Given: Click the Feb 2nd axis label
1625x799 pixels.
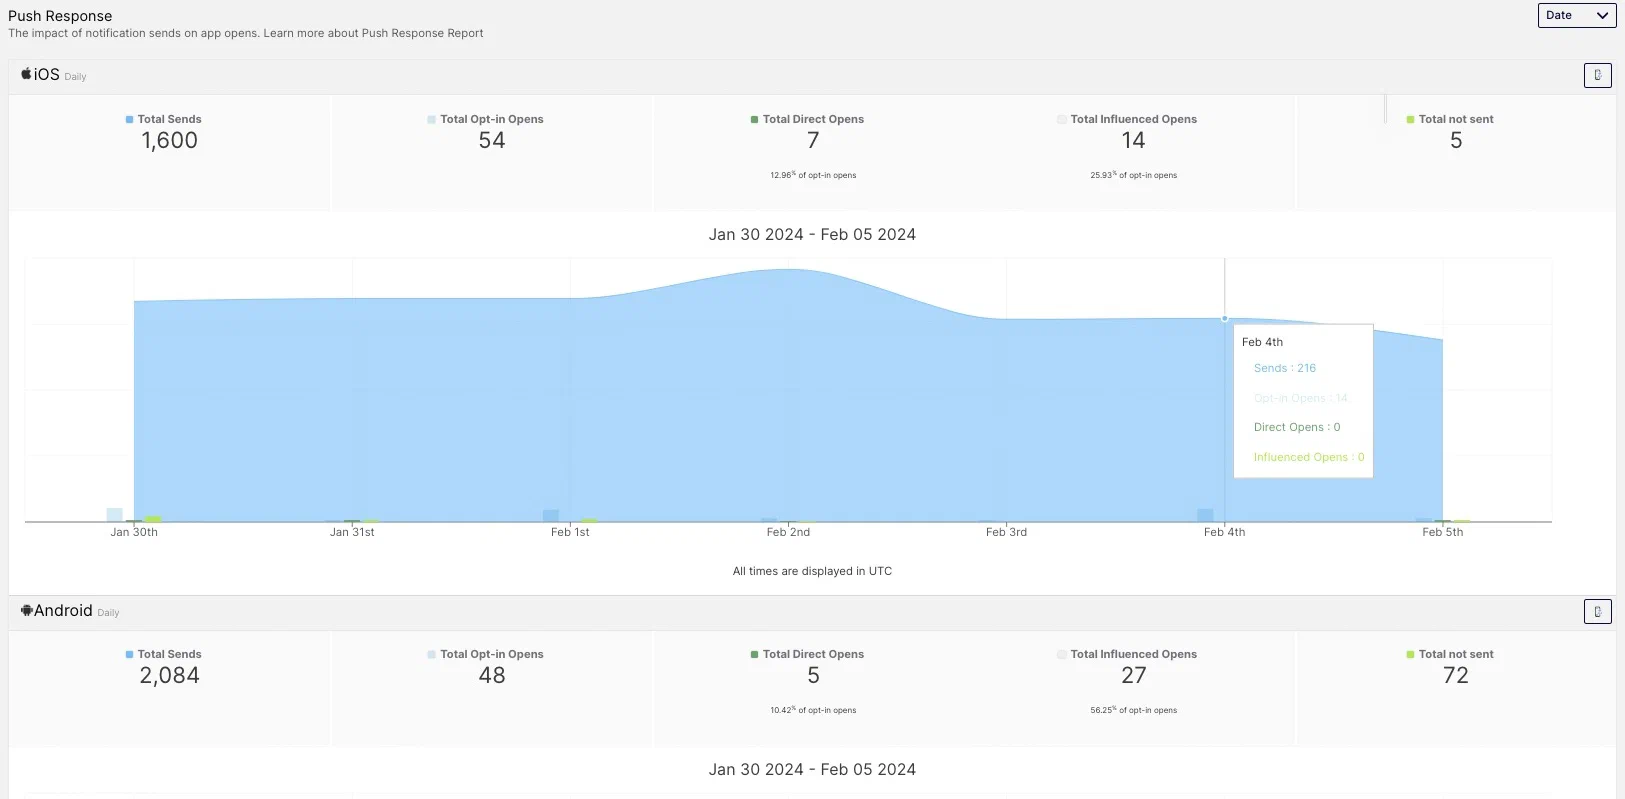Looking at the screenshot, I should pyautogui.click(x=788, y=532).
